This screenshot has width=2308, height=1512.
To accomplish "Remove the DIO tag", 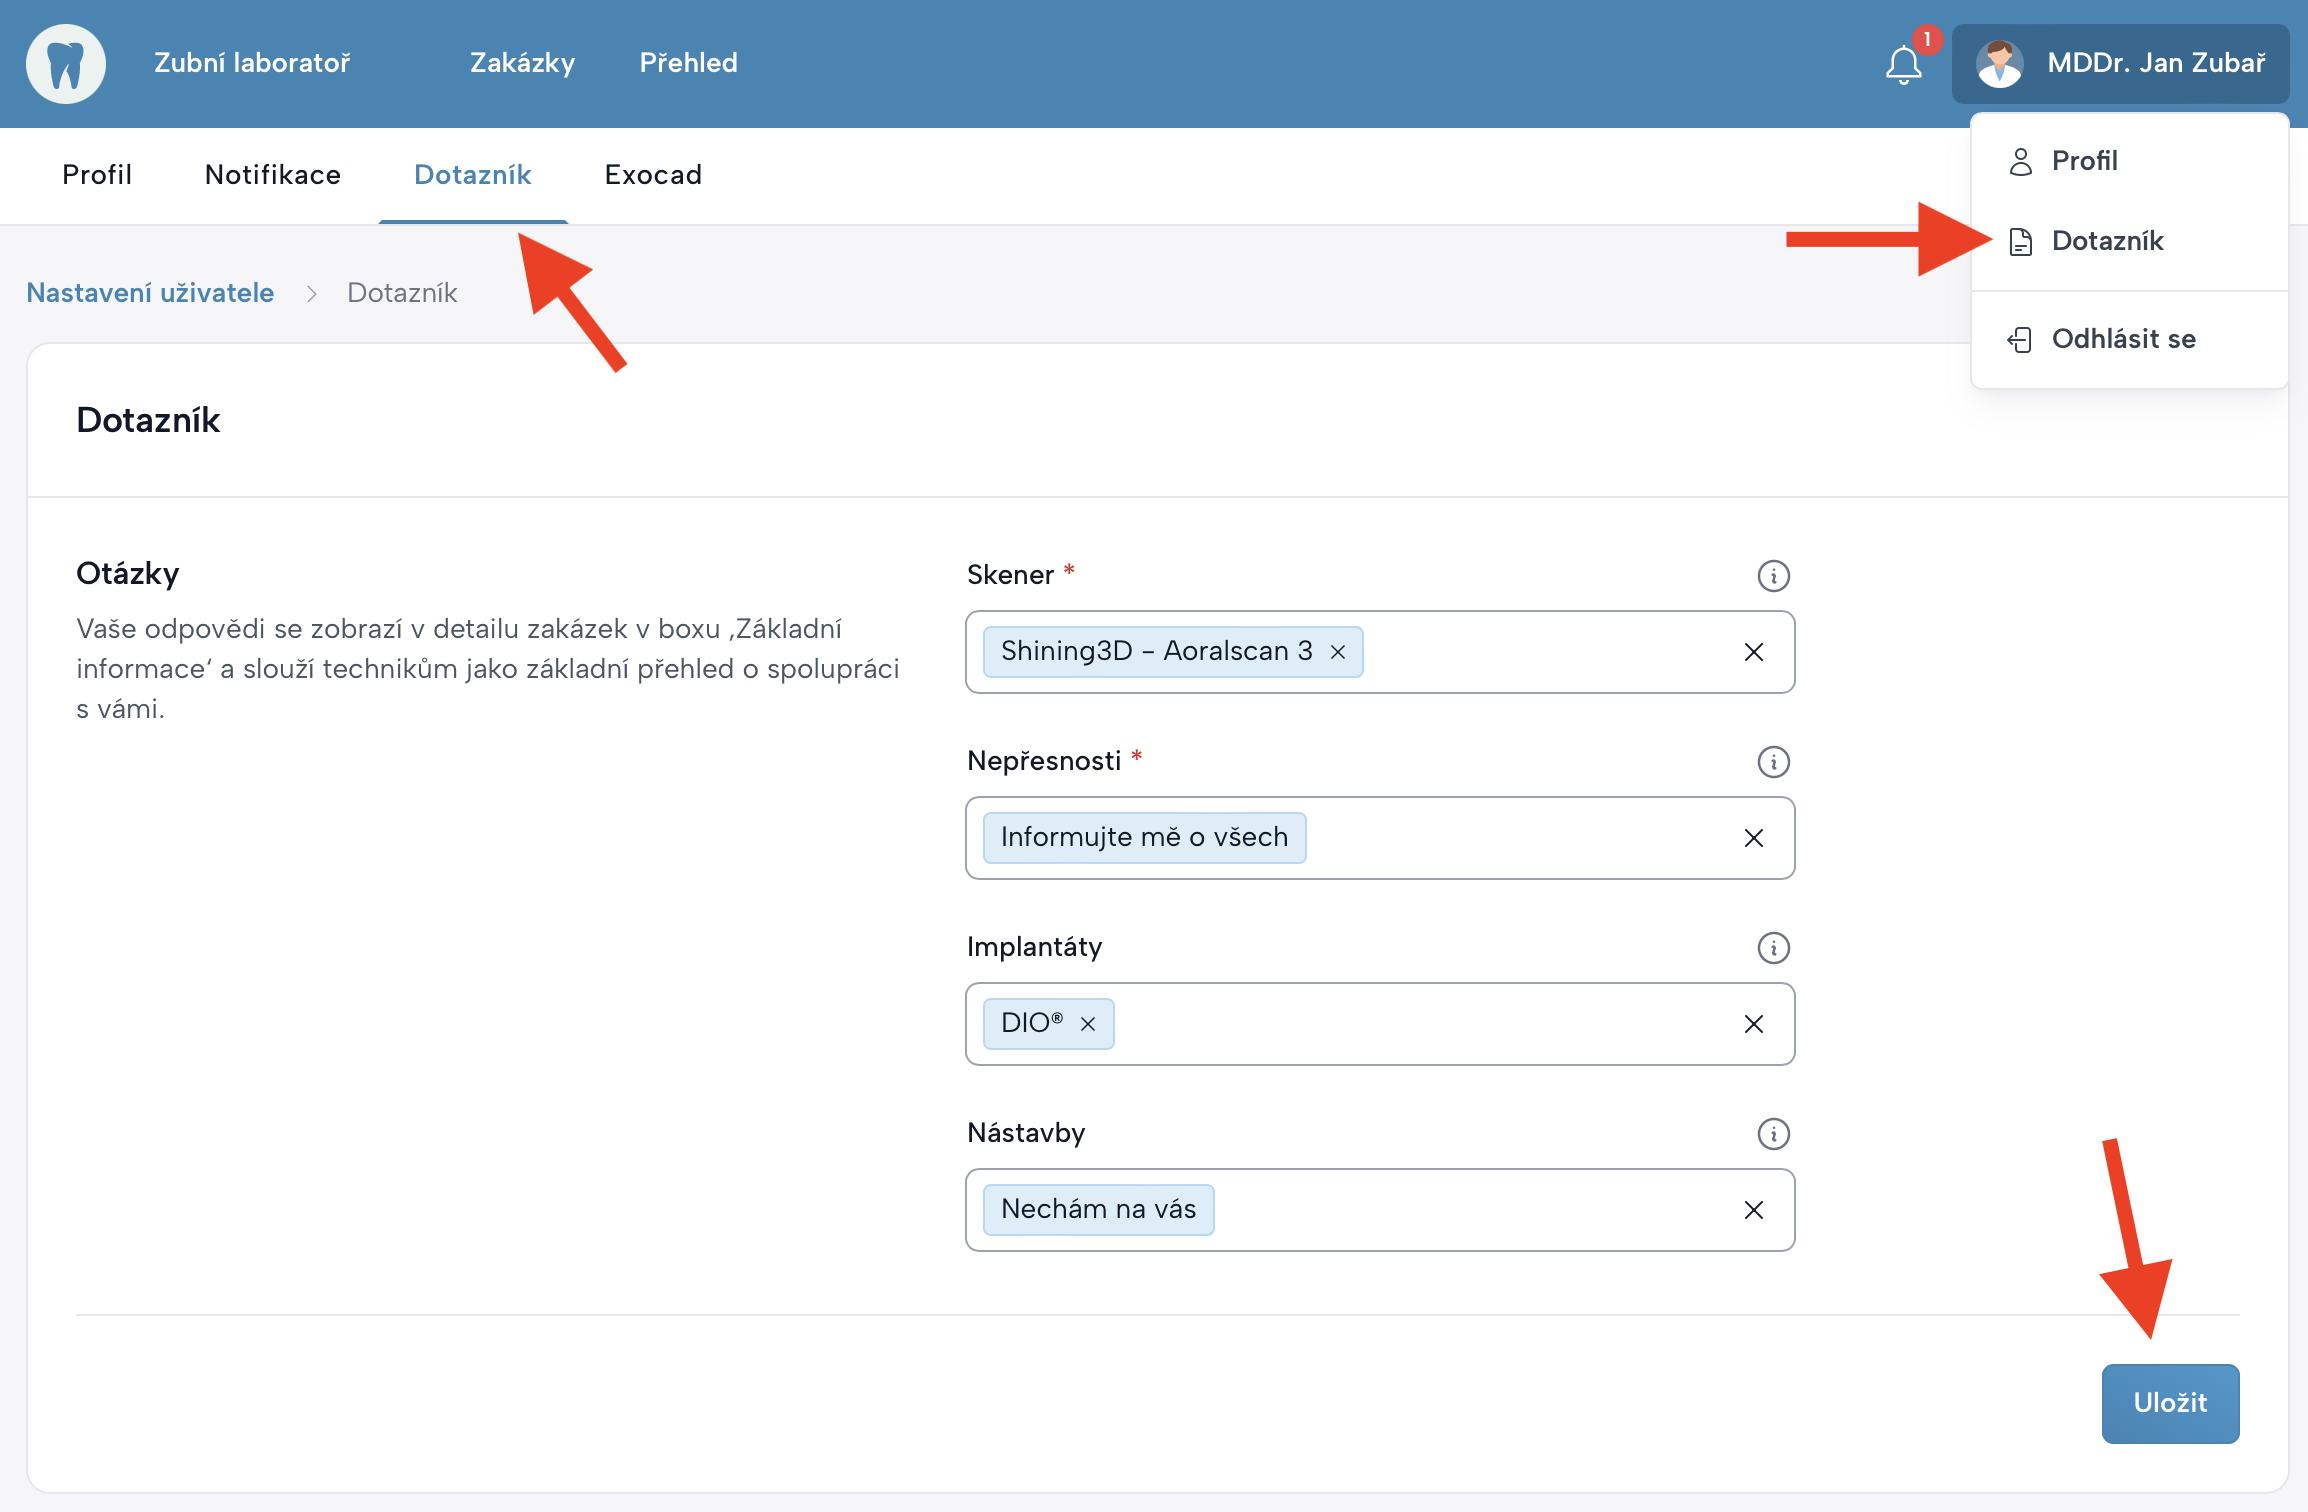I will pos(1088,1024).
